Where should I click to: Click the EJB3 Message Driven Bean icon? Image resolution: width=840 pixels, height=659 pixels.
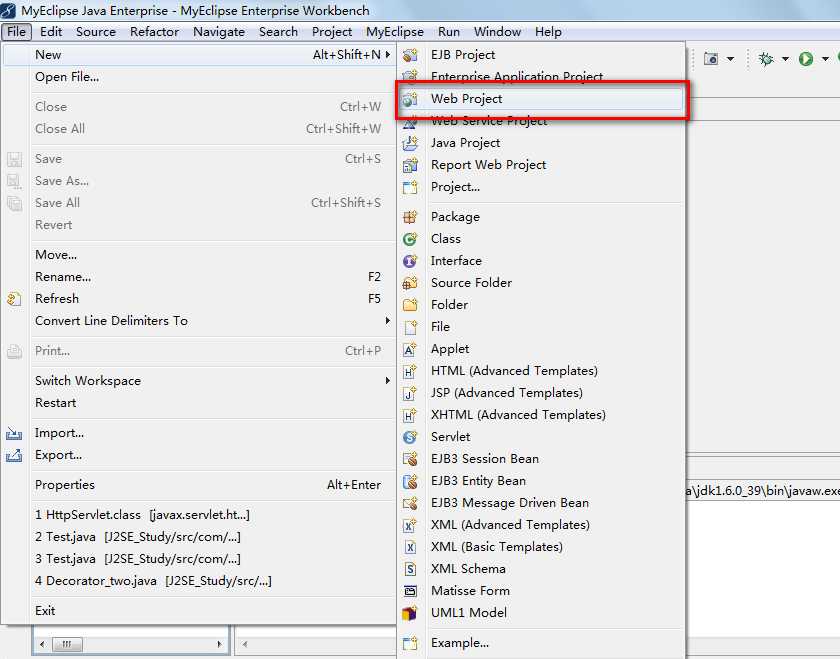point(410,503)
